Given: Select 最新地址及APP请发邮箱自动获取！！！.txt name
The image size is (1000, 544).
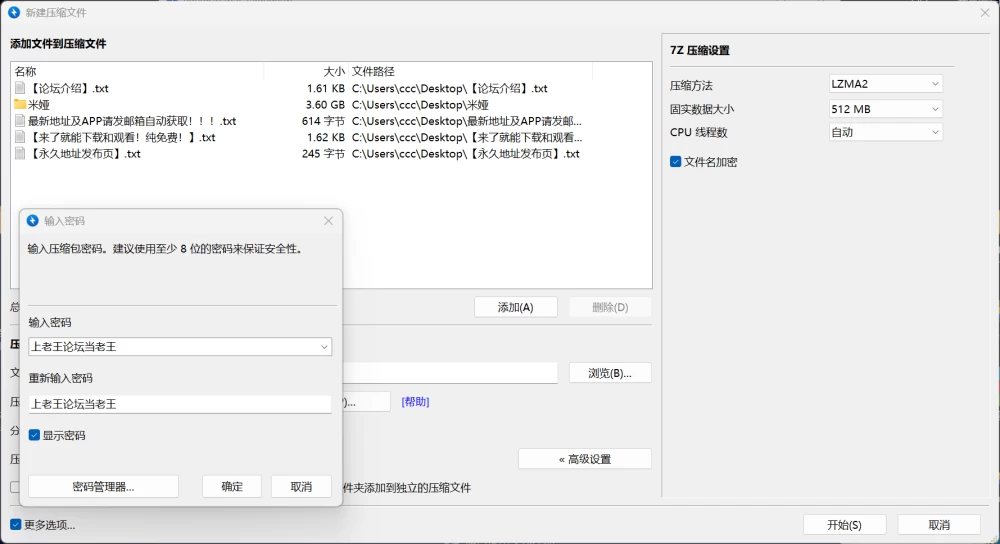Looking at the screenshot, I should [132, 121].
